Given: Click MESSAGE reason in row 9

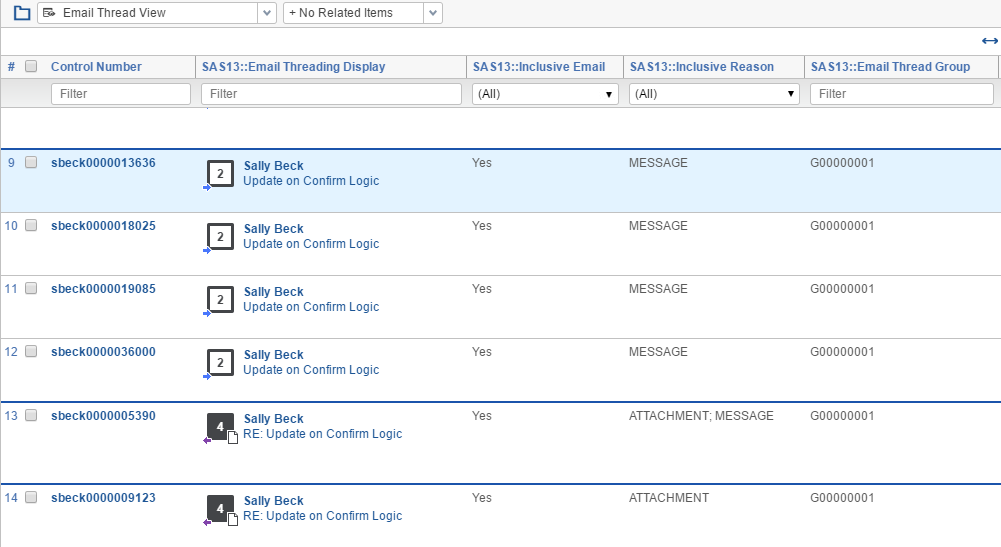Looking at the screenshot, I should pyautogui.click(x=658, y=163).
